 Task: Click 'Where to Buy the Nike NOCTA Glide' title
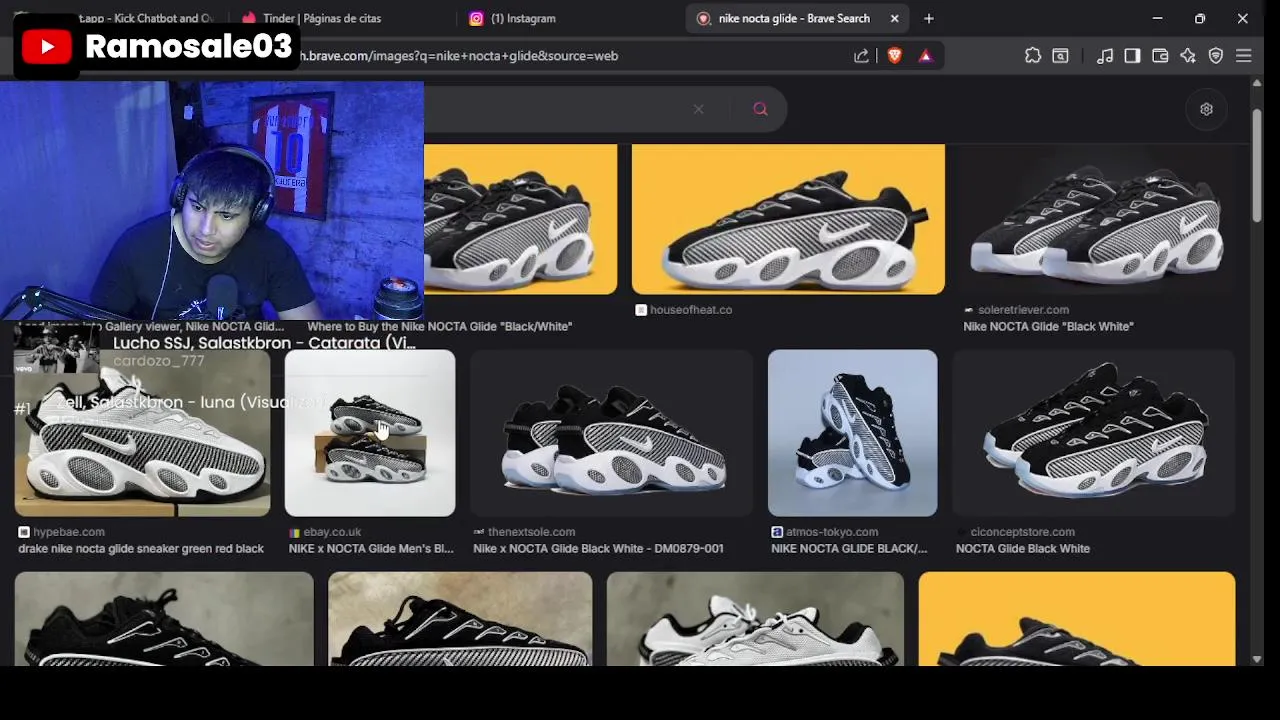(439, 327)
